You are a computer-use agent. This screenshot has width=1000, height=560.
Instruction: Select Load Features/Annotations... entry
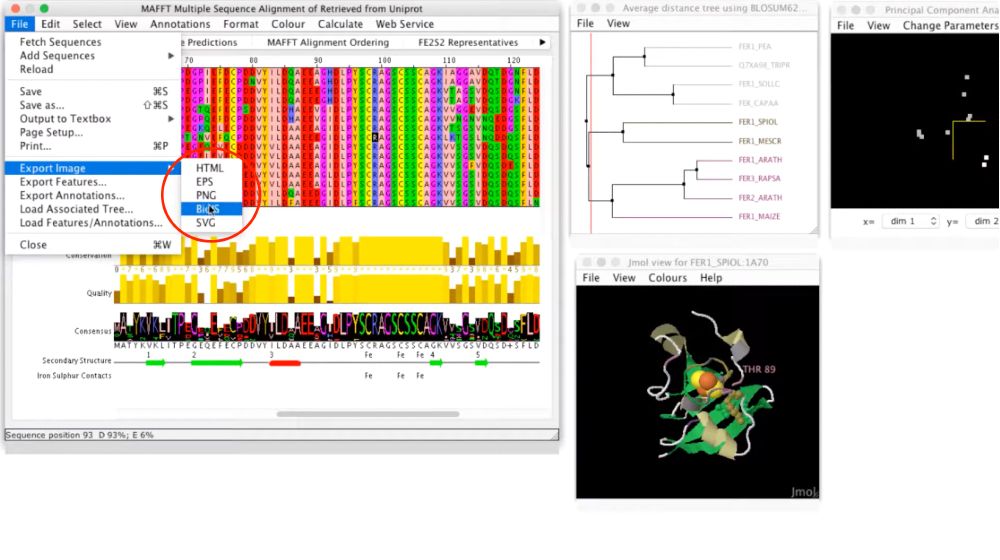pos(92,223)
